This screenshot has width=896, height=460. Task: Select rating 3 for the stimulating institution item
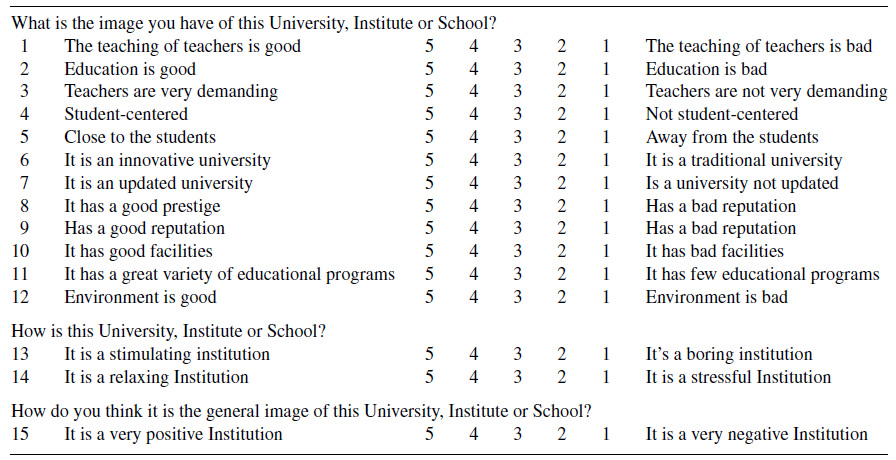point(518,355)
